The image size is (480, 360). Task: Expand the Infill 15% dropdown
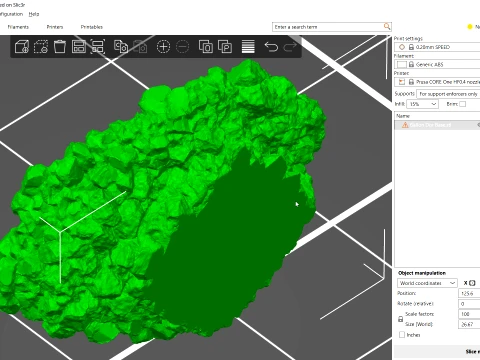[422, 104]
